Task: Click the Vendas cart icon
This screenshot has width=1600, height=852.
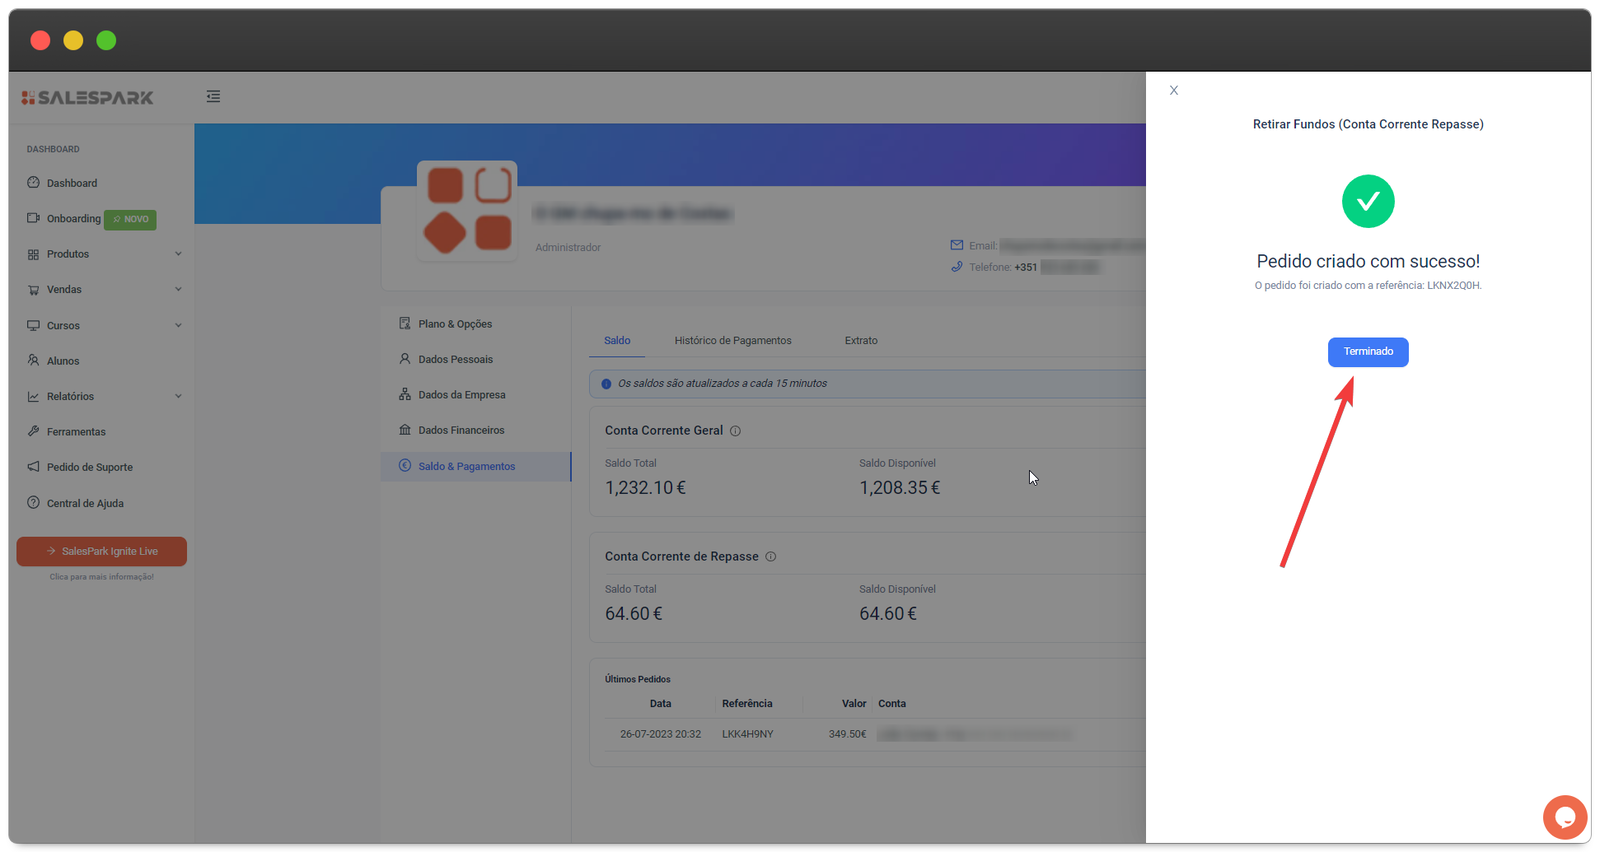Action: tap(33, 289)
